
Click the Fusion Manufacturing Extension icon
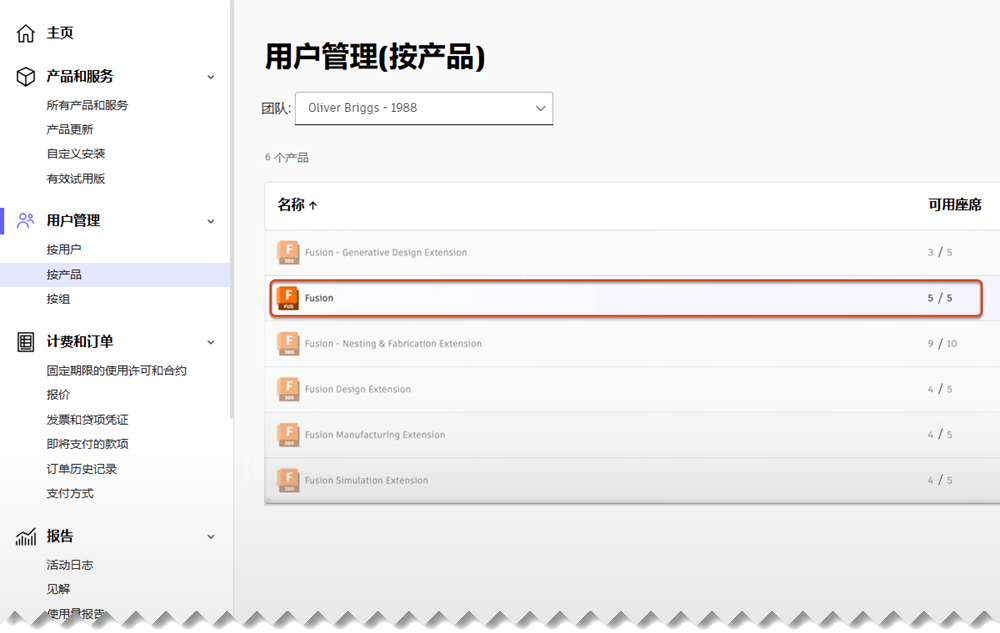coord(288,435)
